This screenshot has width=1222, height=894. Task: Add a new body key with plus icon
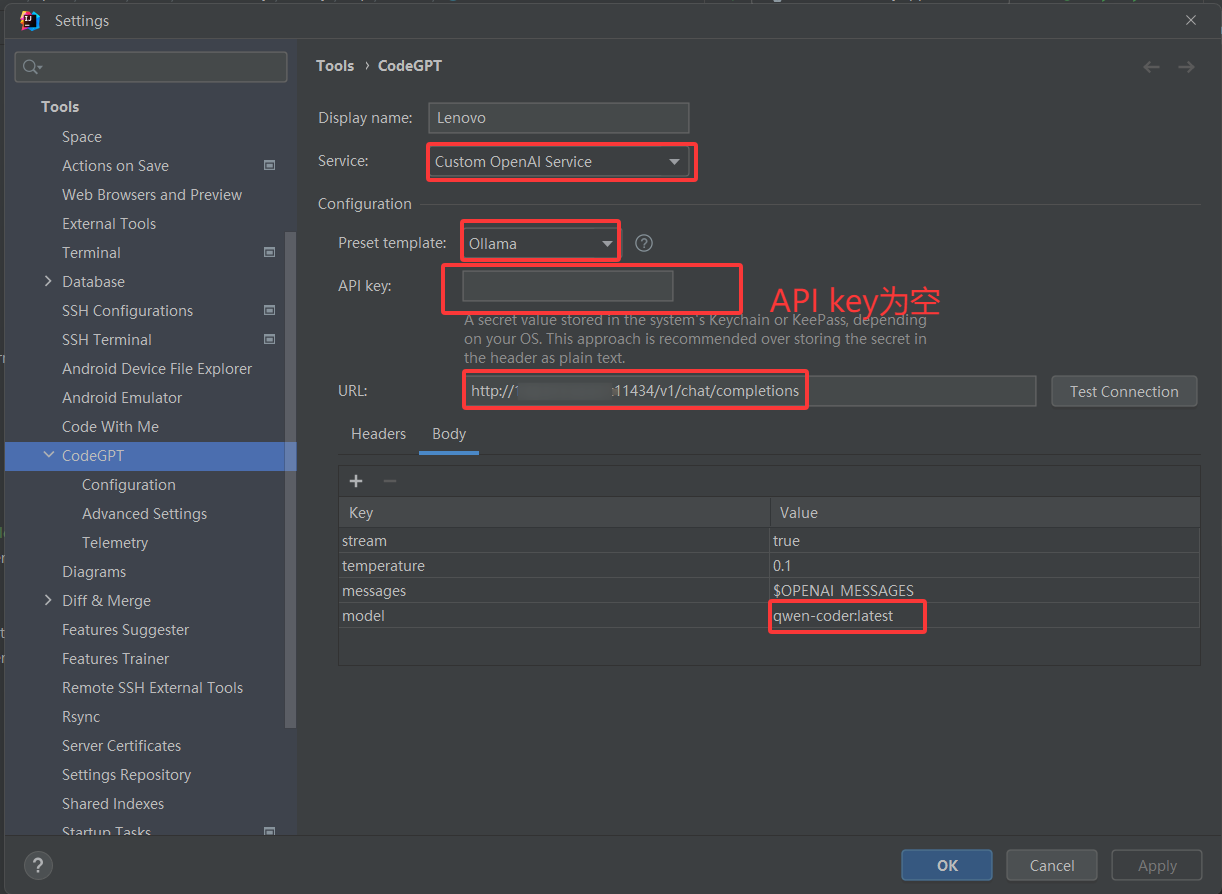(x=356, y=481)
